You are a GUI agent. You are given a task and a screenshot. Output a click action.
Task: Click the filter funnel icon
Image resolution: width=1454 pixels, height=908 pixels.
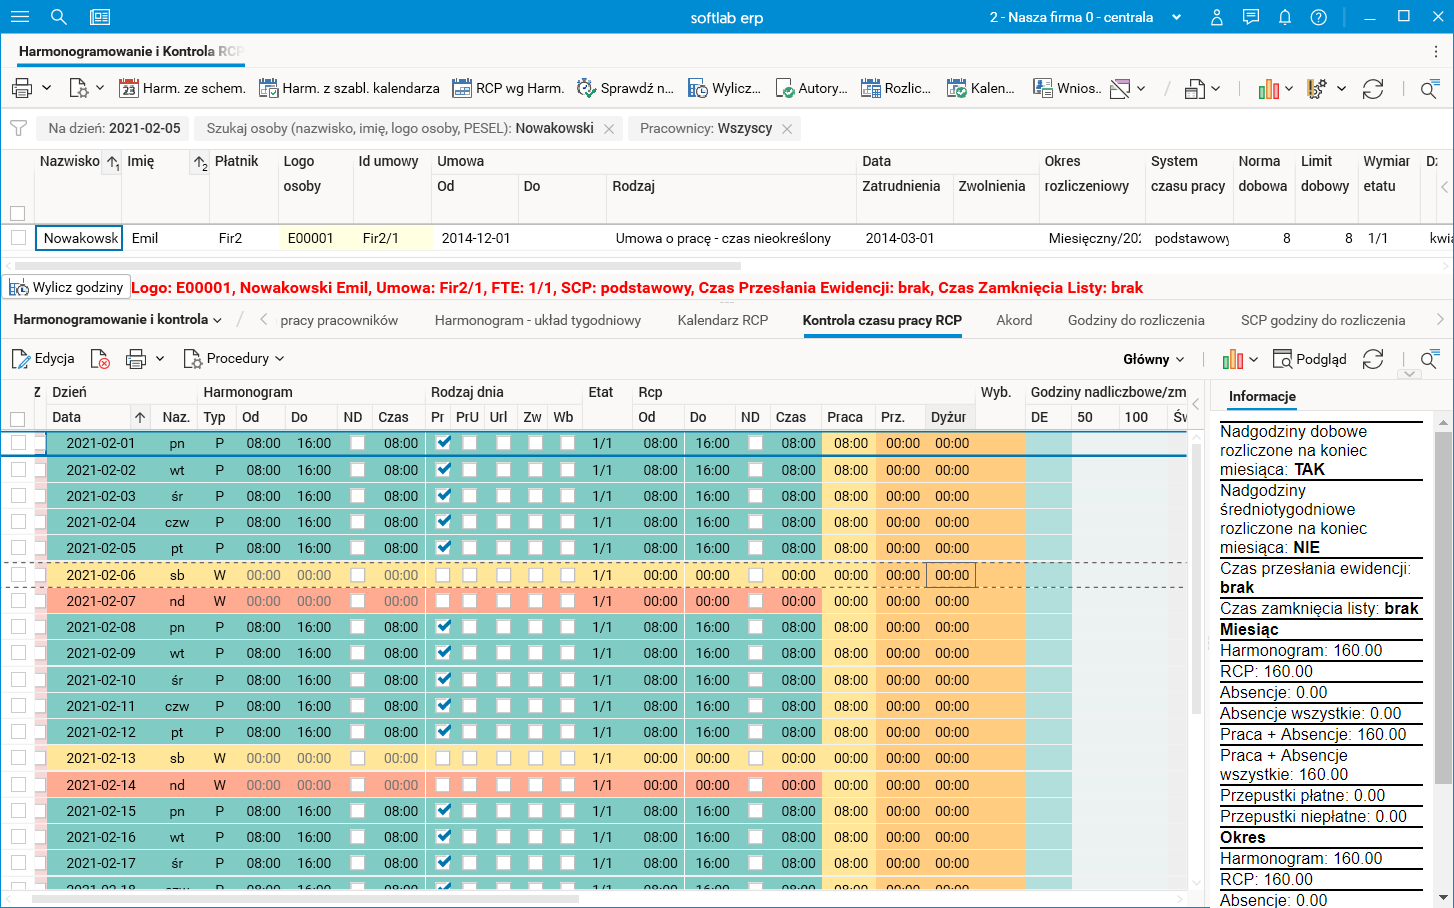click(x=18, y=128)
